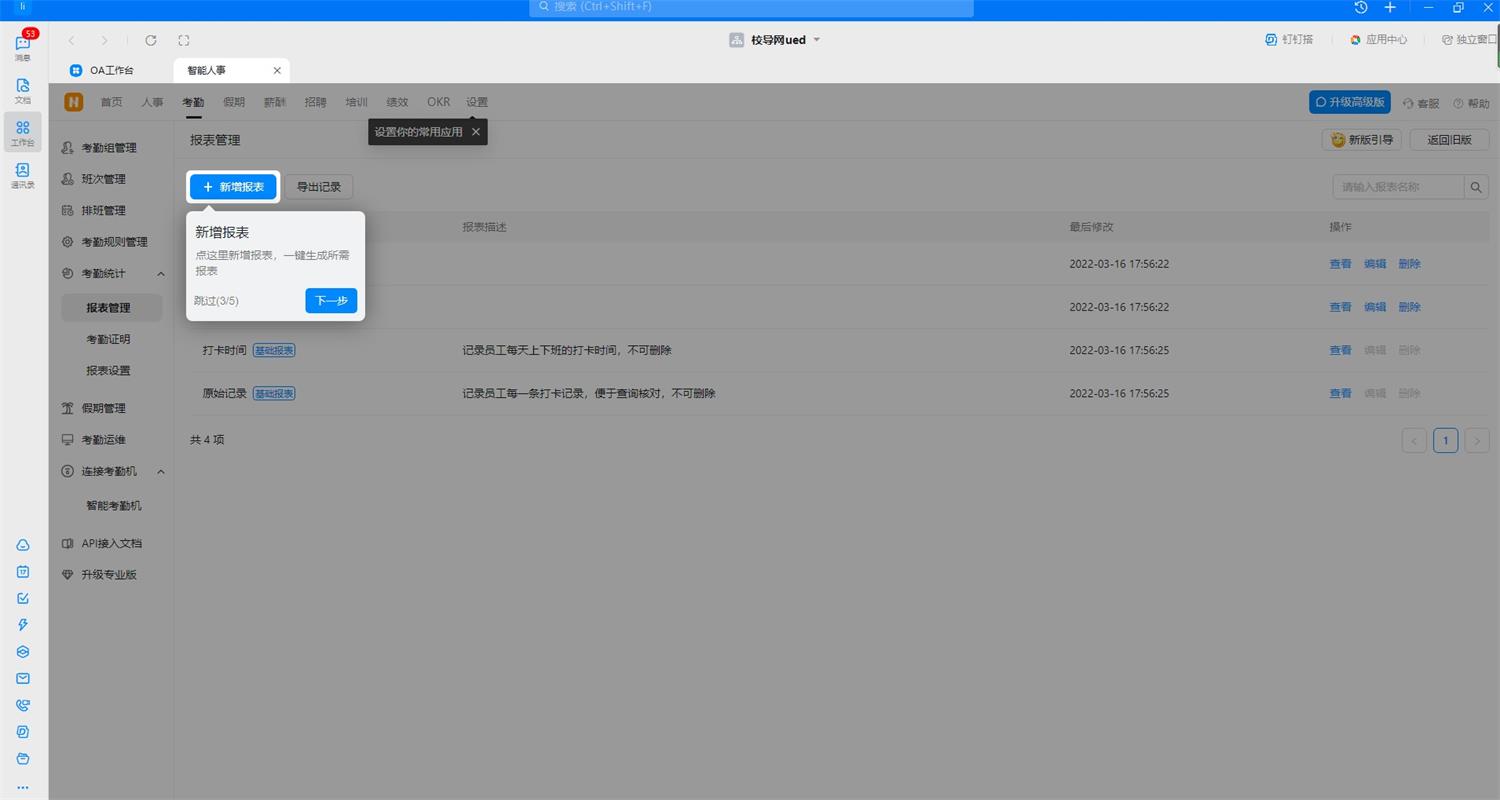Toggle the fullscreen expand icon
Image resolution: width=1500 pixels, height=800 pixels.
[183, 40]
